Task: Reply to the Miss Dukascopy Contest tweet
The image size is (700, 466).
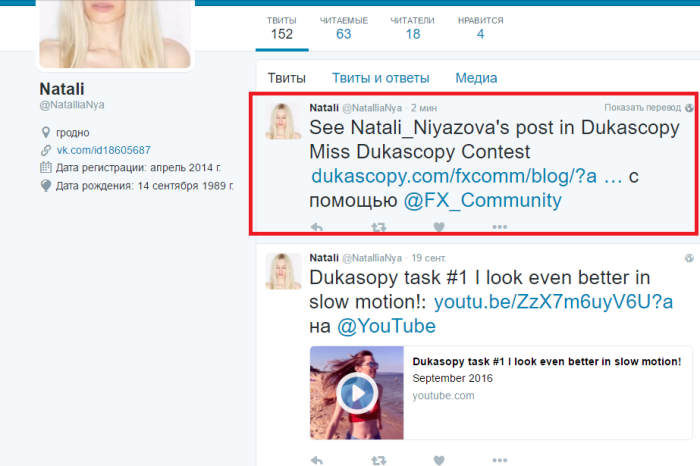Action: pos(317,227)
